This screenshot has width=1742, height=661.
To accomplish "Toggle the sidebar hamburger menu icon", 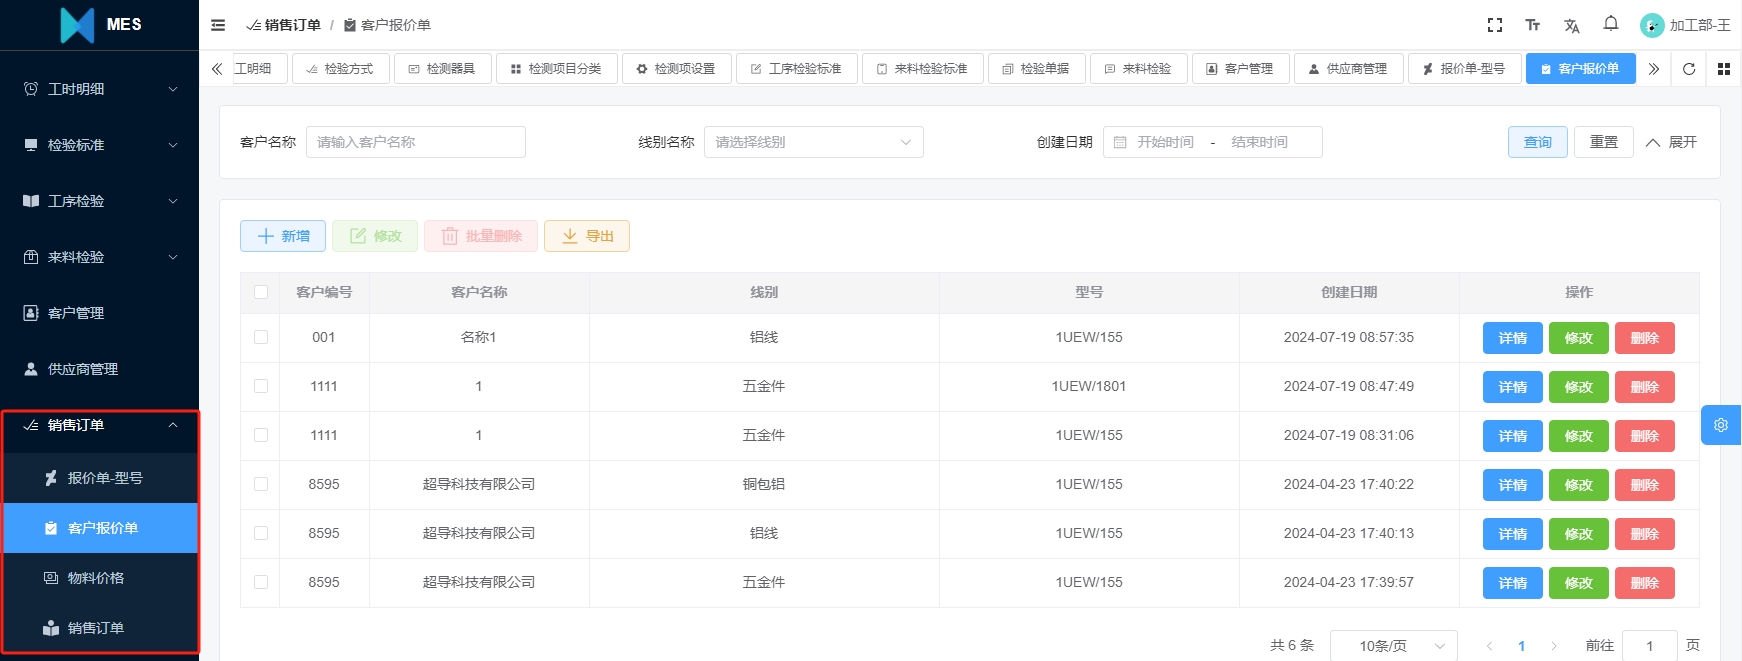I will tap(218, 25).
